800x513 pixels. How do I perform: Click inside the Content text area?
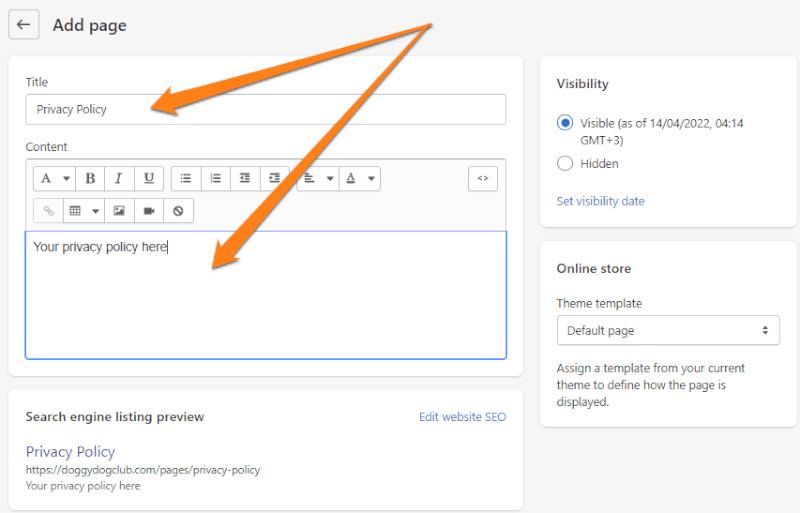coord(266,295)
